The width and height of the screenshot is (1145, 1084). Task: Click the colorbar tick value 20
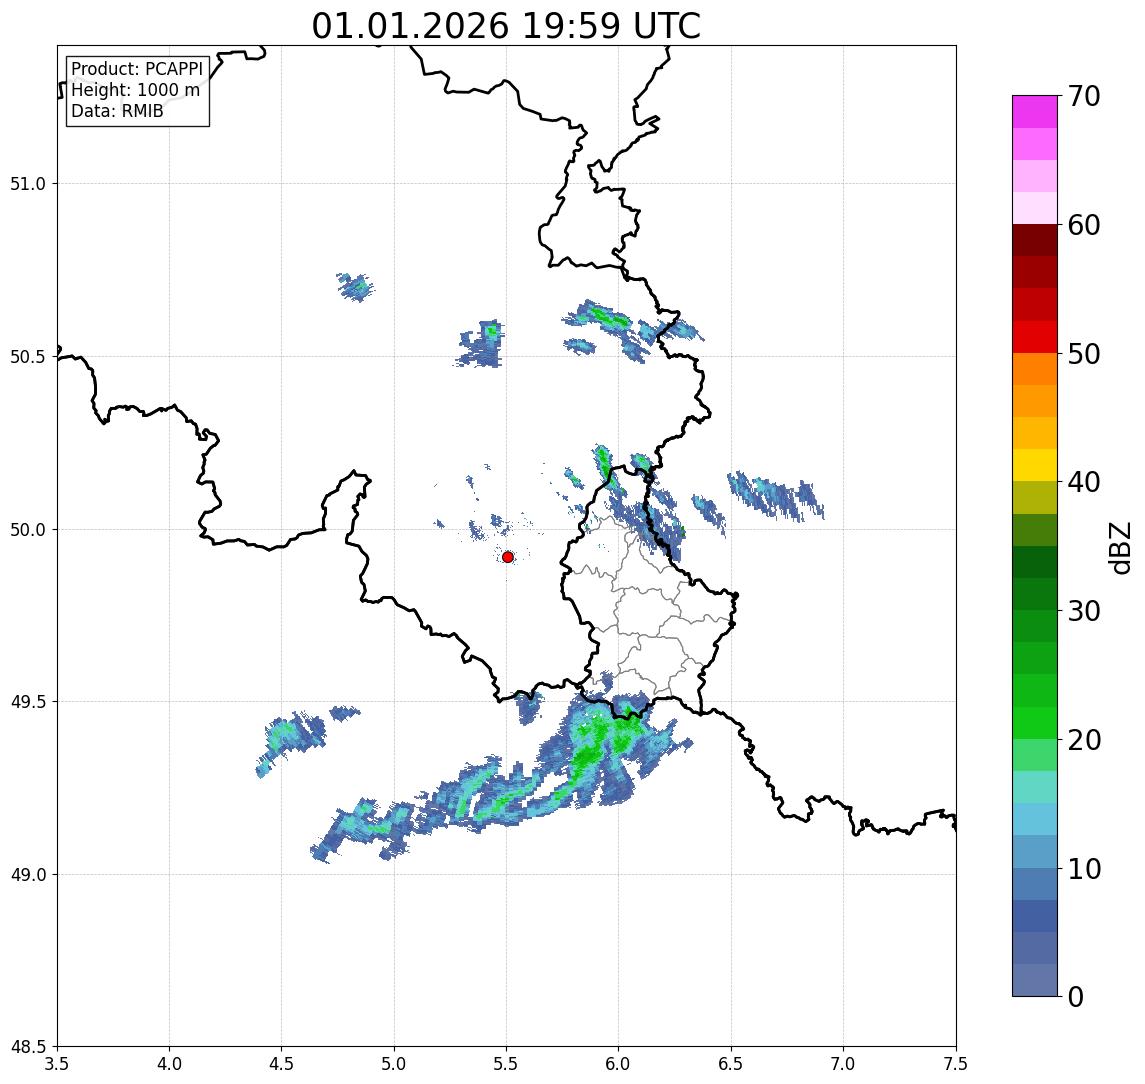coord(1083,740)
